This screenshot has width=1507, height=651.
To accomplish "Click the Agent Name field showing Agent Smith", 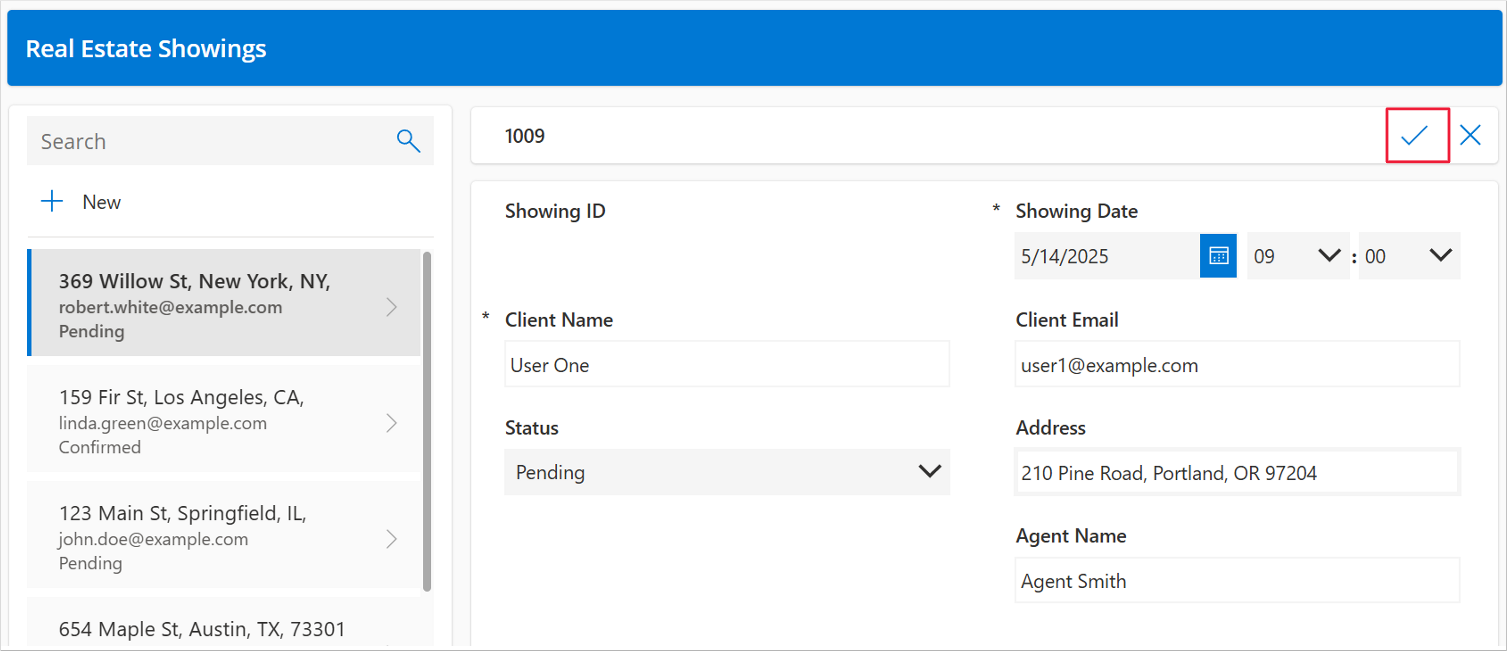I will pyautogui.click(x=1236, y=580).
